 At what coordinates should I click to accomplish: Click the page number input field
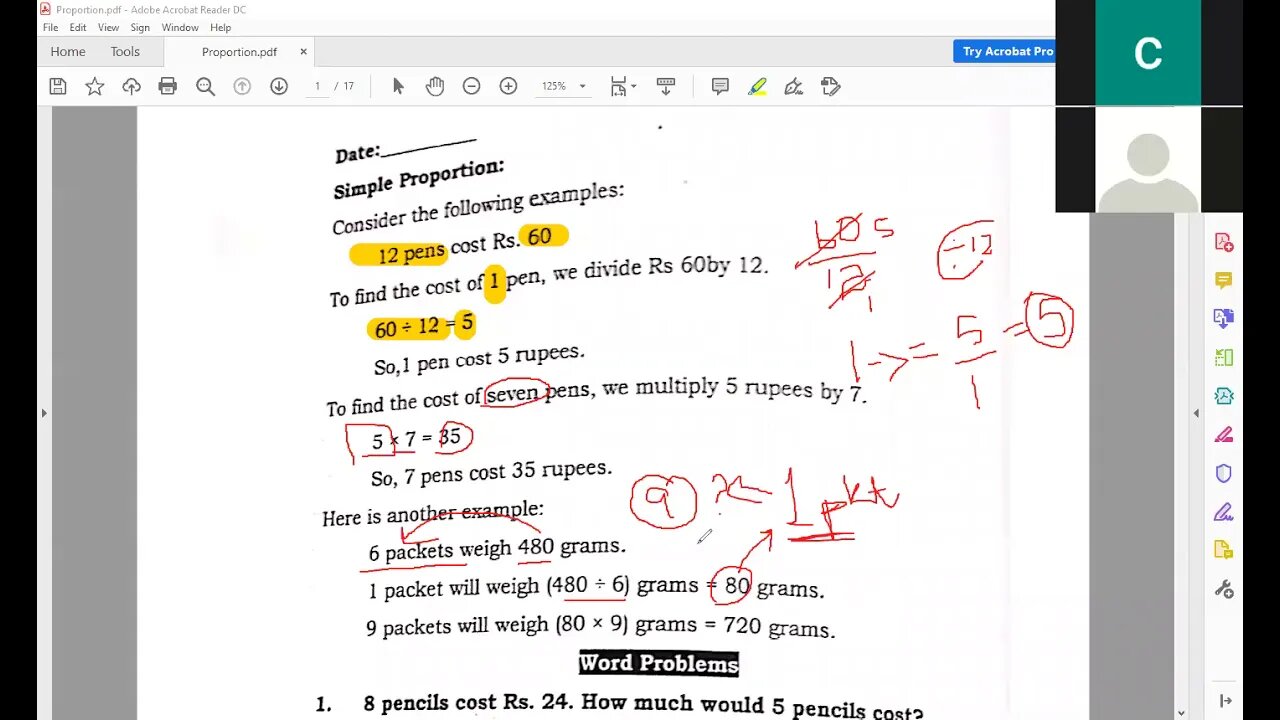pyautogui.click(x=317, y=87)
